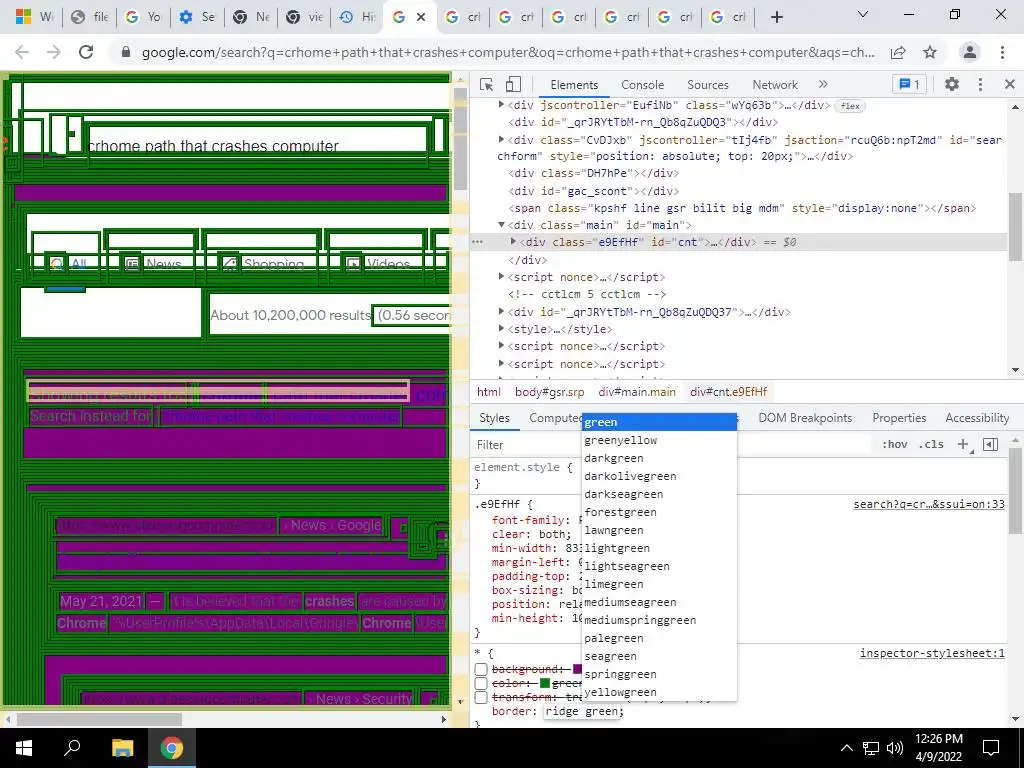This screenshot has width=1024, height=768.
Task: Expand the div ending in QDQ37
Action: 501,312
